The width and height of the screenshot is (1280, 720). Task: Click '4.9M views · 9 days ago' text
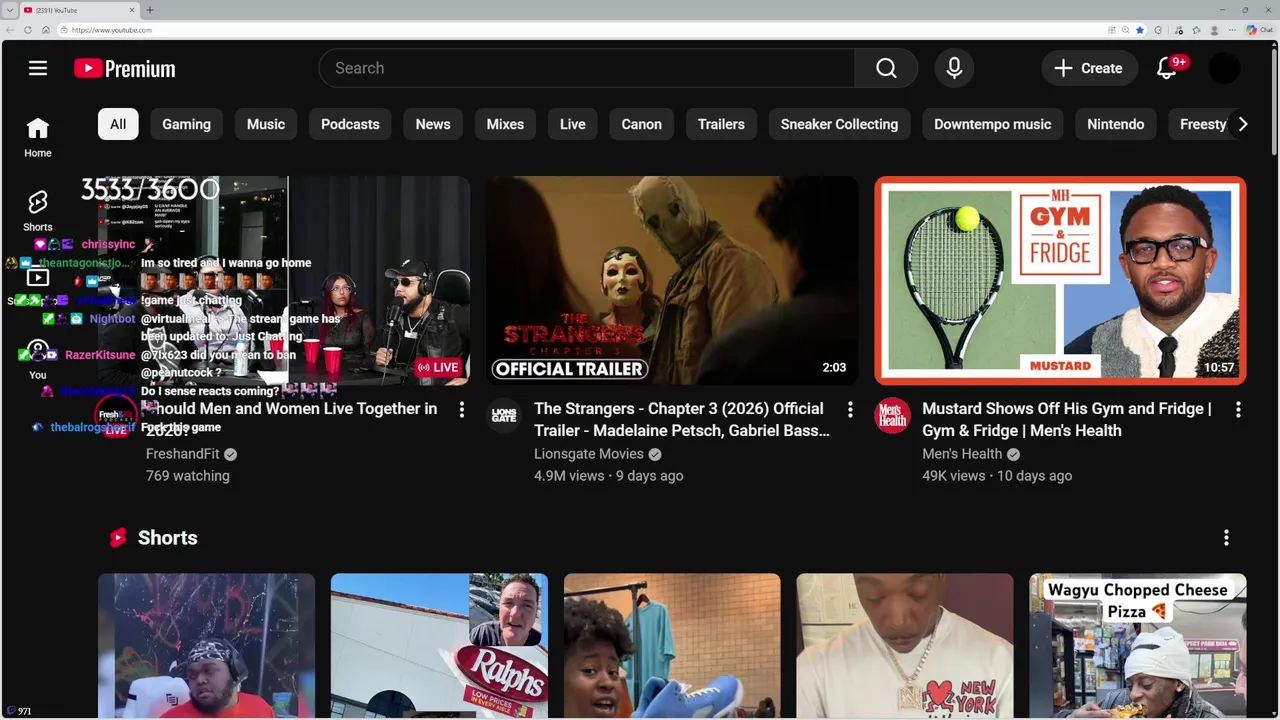click(x=609, y=476)
